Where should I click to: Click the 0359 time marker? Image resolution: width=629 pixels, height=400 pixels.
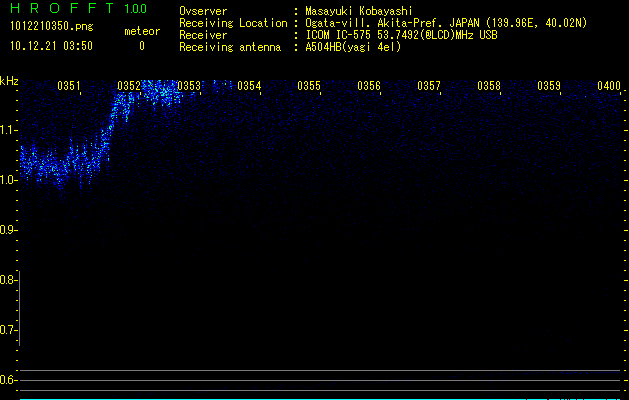[549, 86]
